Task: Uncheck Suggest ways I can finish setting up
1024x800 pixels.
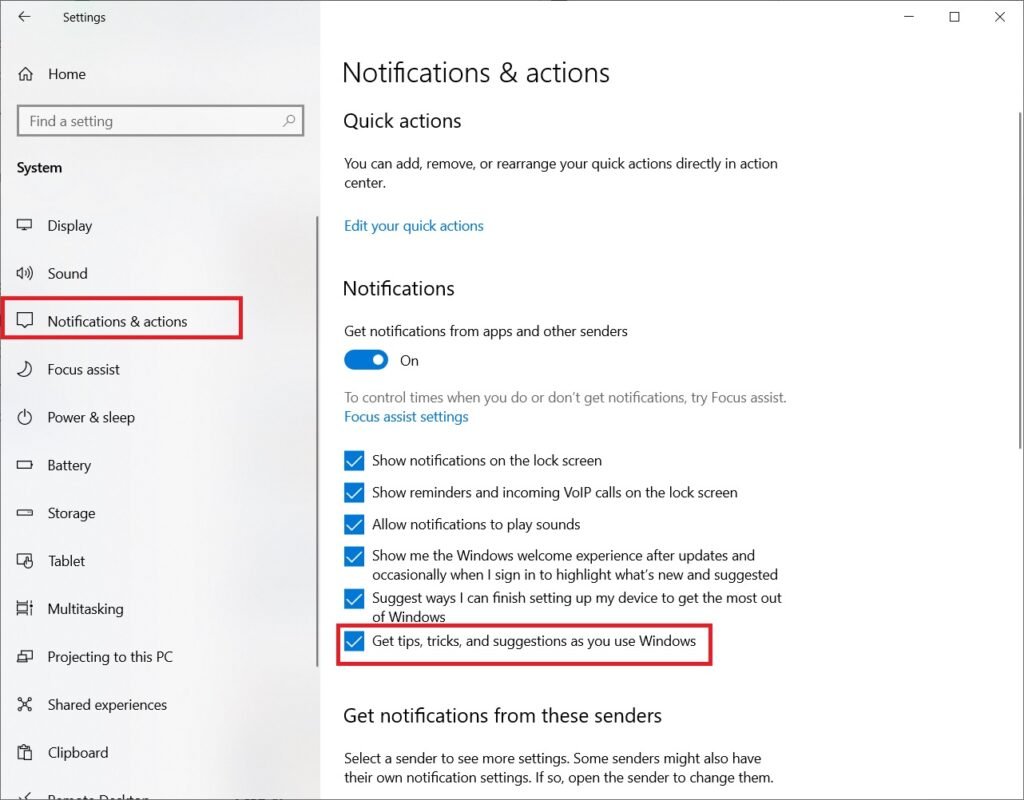Action: coord(354,598)
